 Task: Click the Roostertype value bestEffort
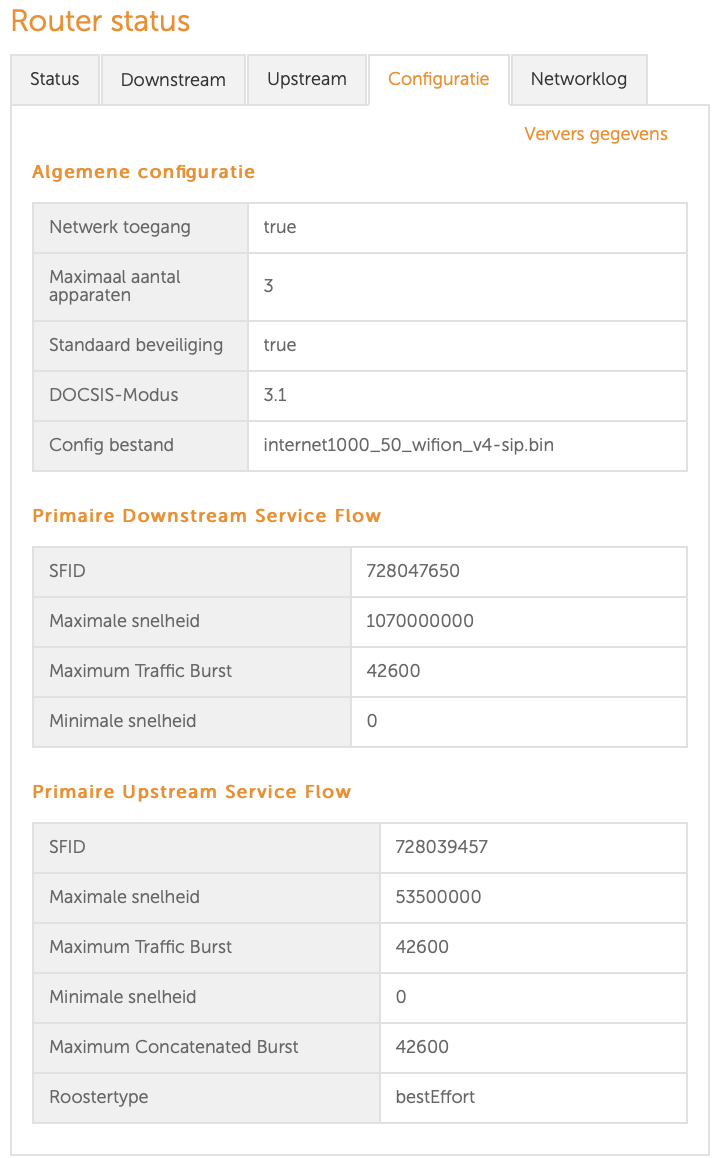tap(435, 1097)
